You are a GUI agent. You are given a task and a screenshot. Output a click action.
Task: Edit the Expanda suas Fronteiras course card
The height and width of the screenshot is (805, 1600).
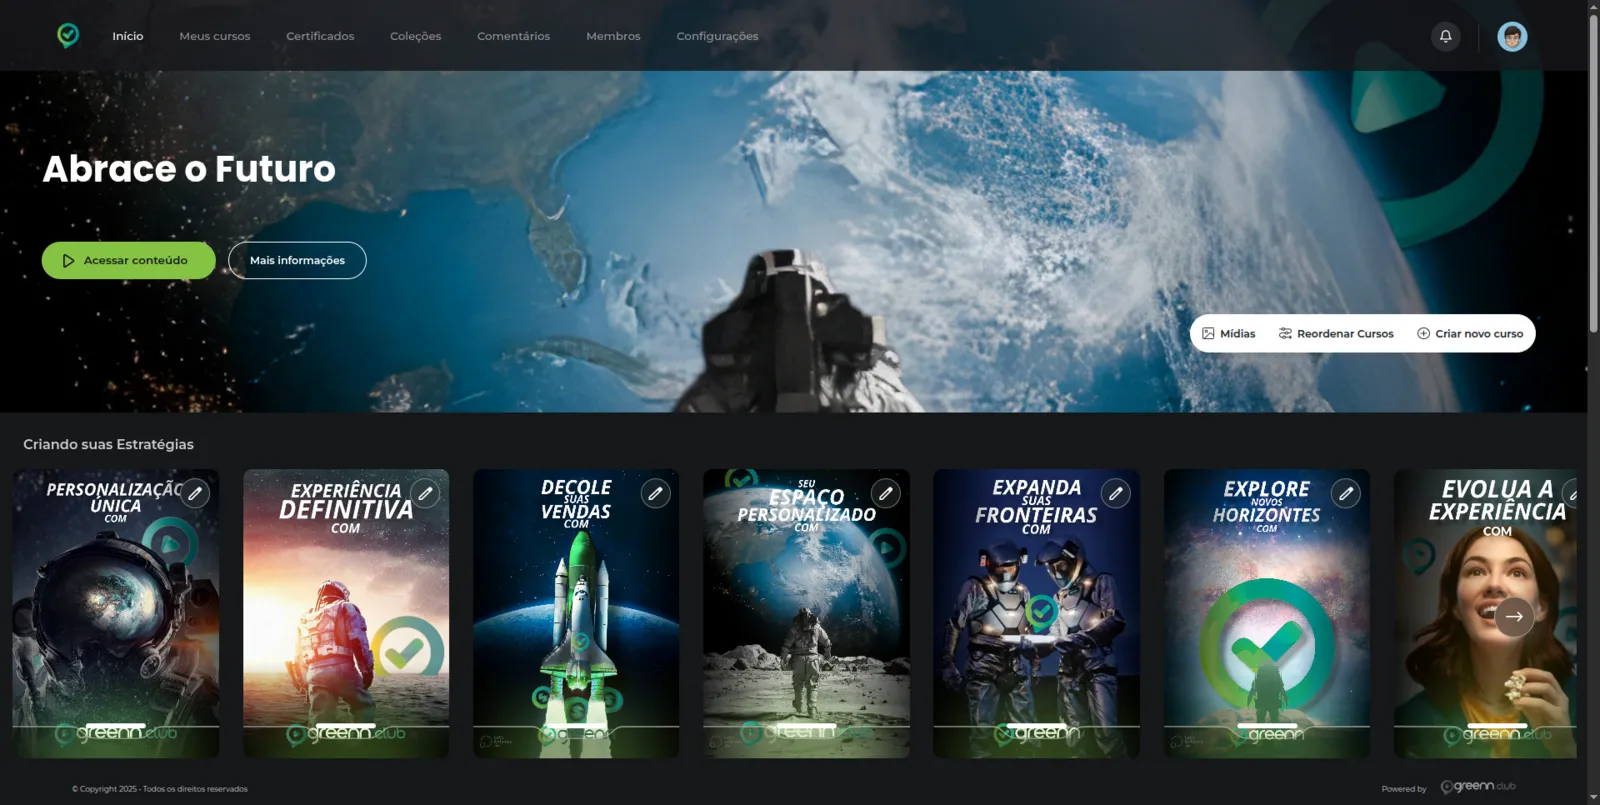coord(1116,493)
